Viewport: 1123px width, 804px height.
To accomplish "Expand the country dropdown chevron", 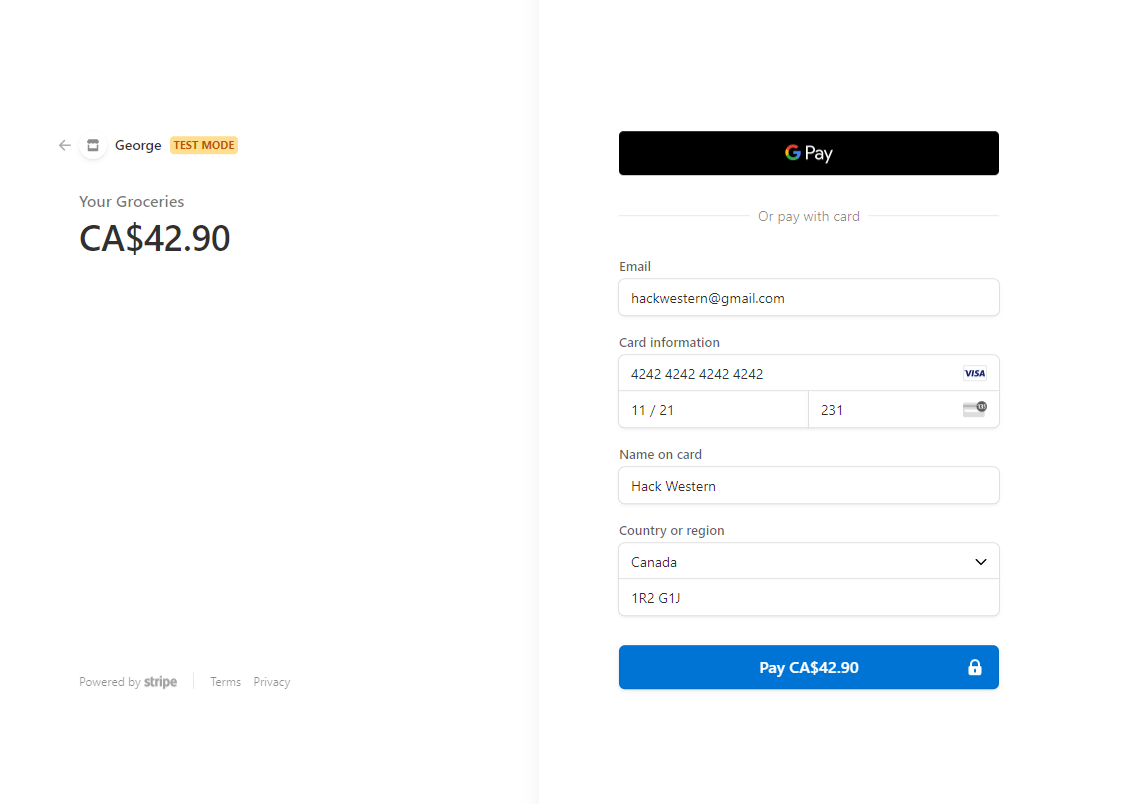I will [x=980, y=562].
